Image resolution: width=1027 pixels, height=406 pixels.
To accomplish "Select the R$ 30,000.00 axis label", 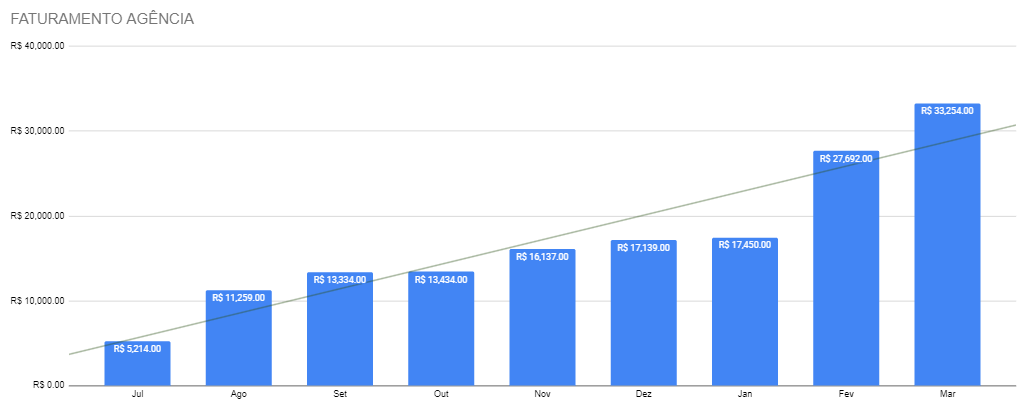I will [37, 131].
